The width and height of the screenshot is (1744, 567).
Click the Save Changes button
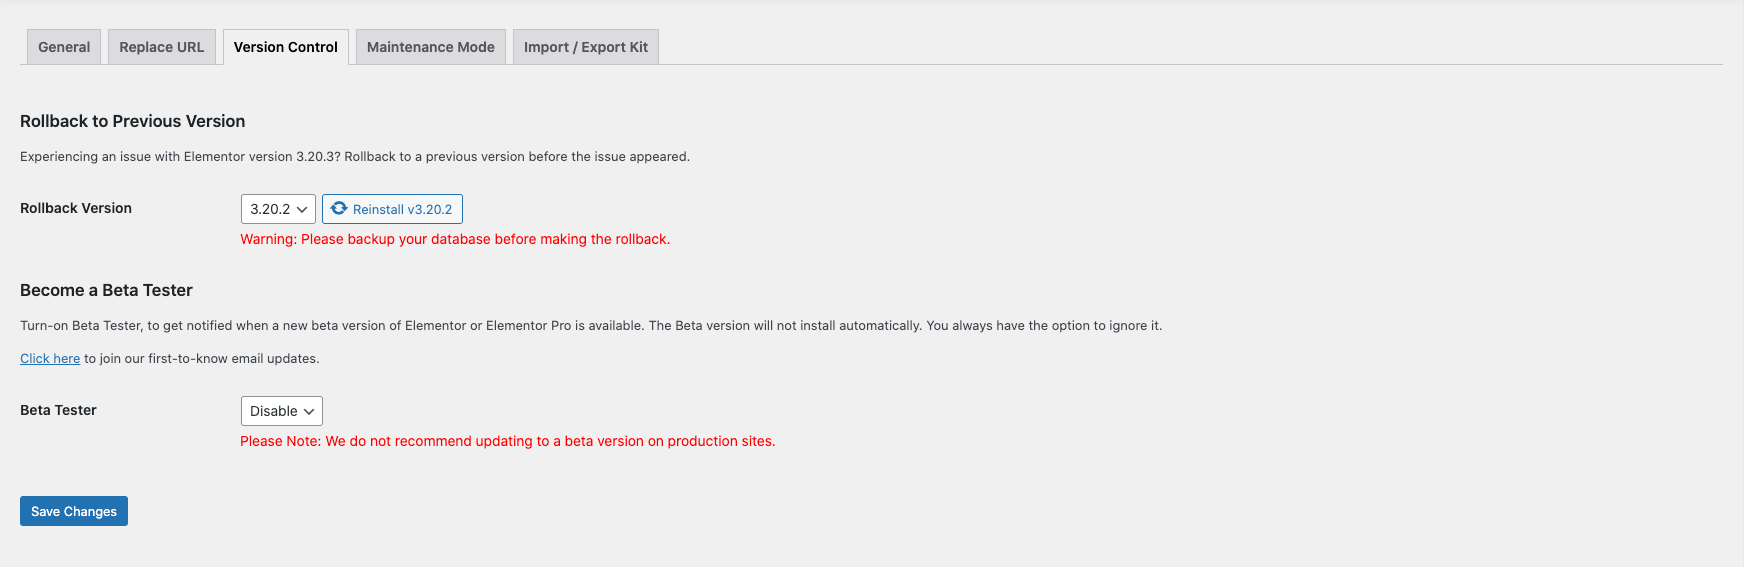pyautogui.click(x=74, y=511)
